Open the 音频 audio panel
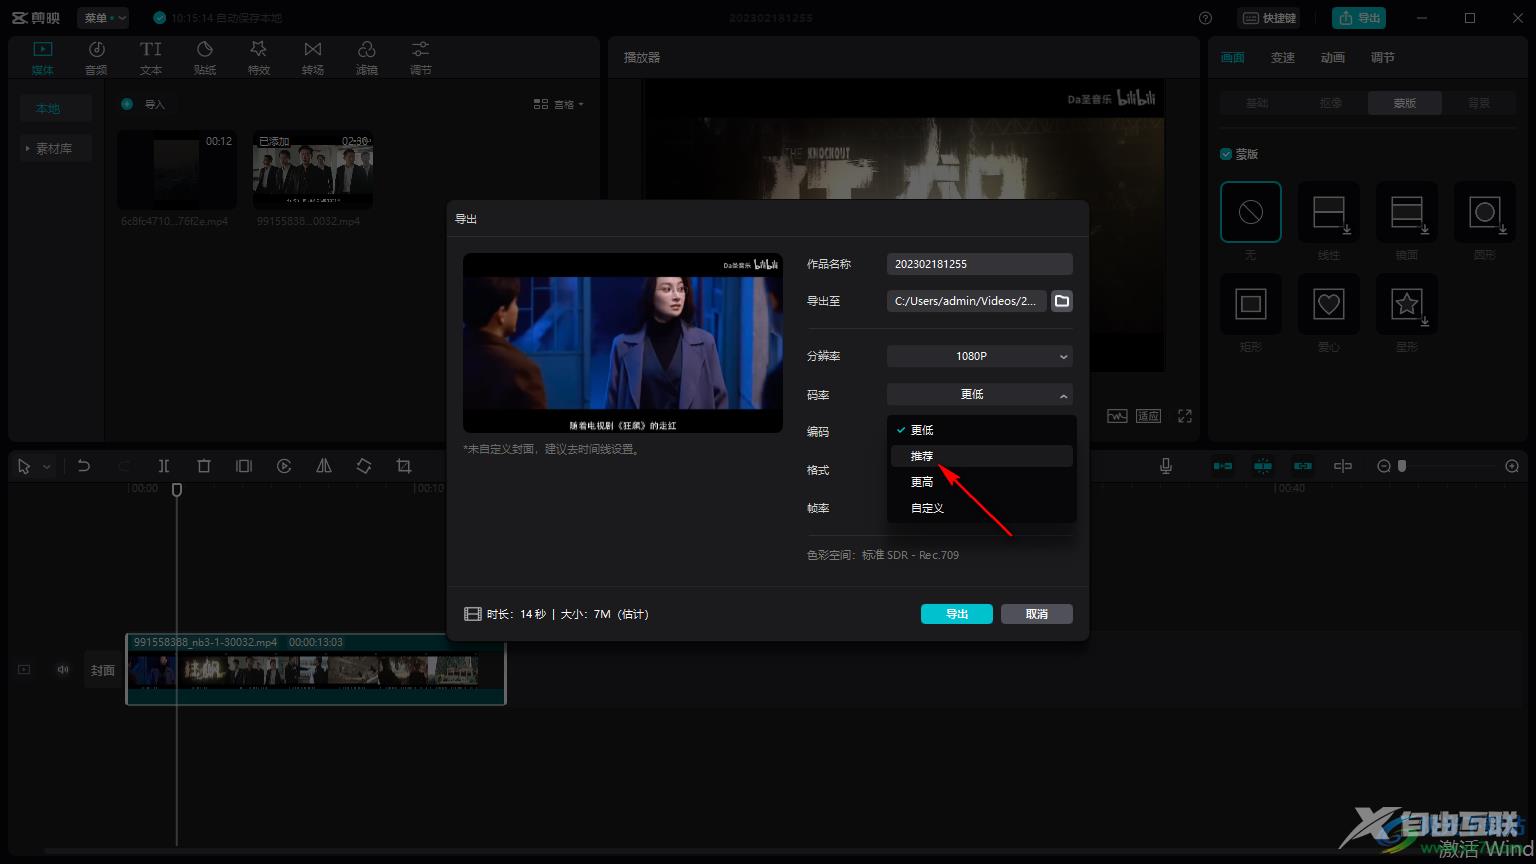1536x864 pixels. (x=97, y=58)
